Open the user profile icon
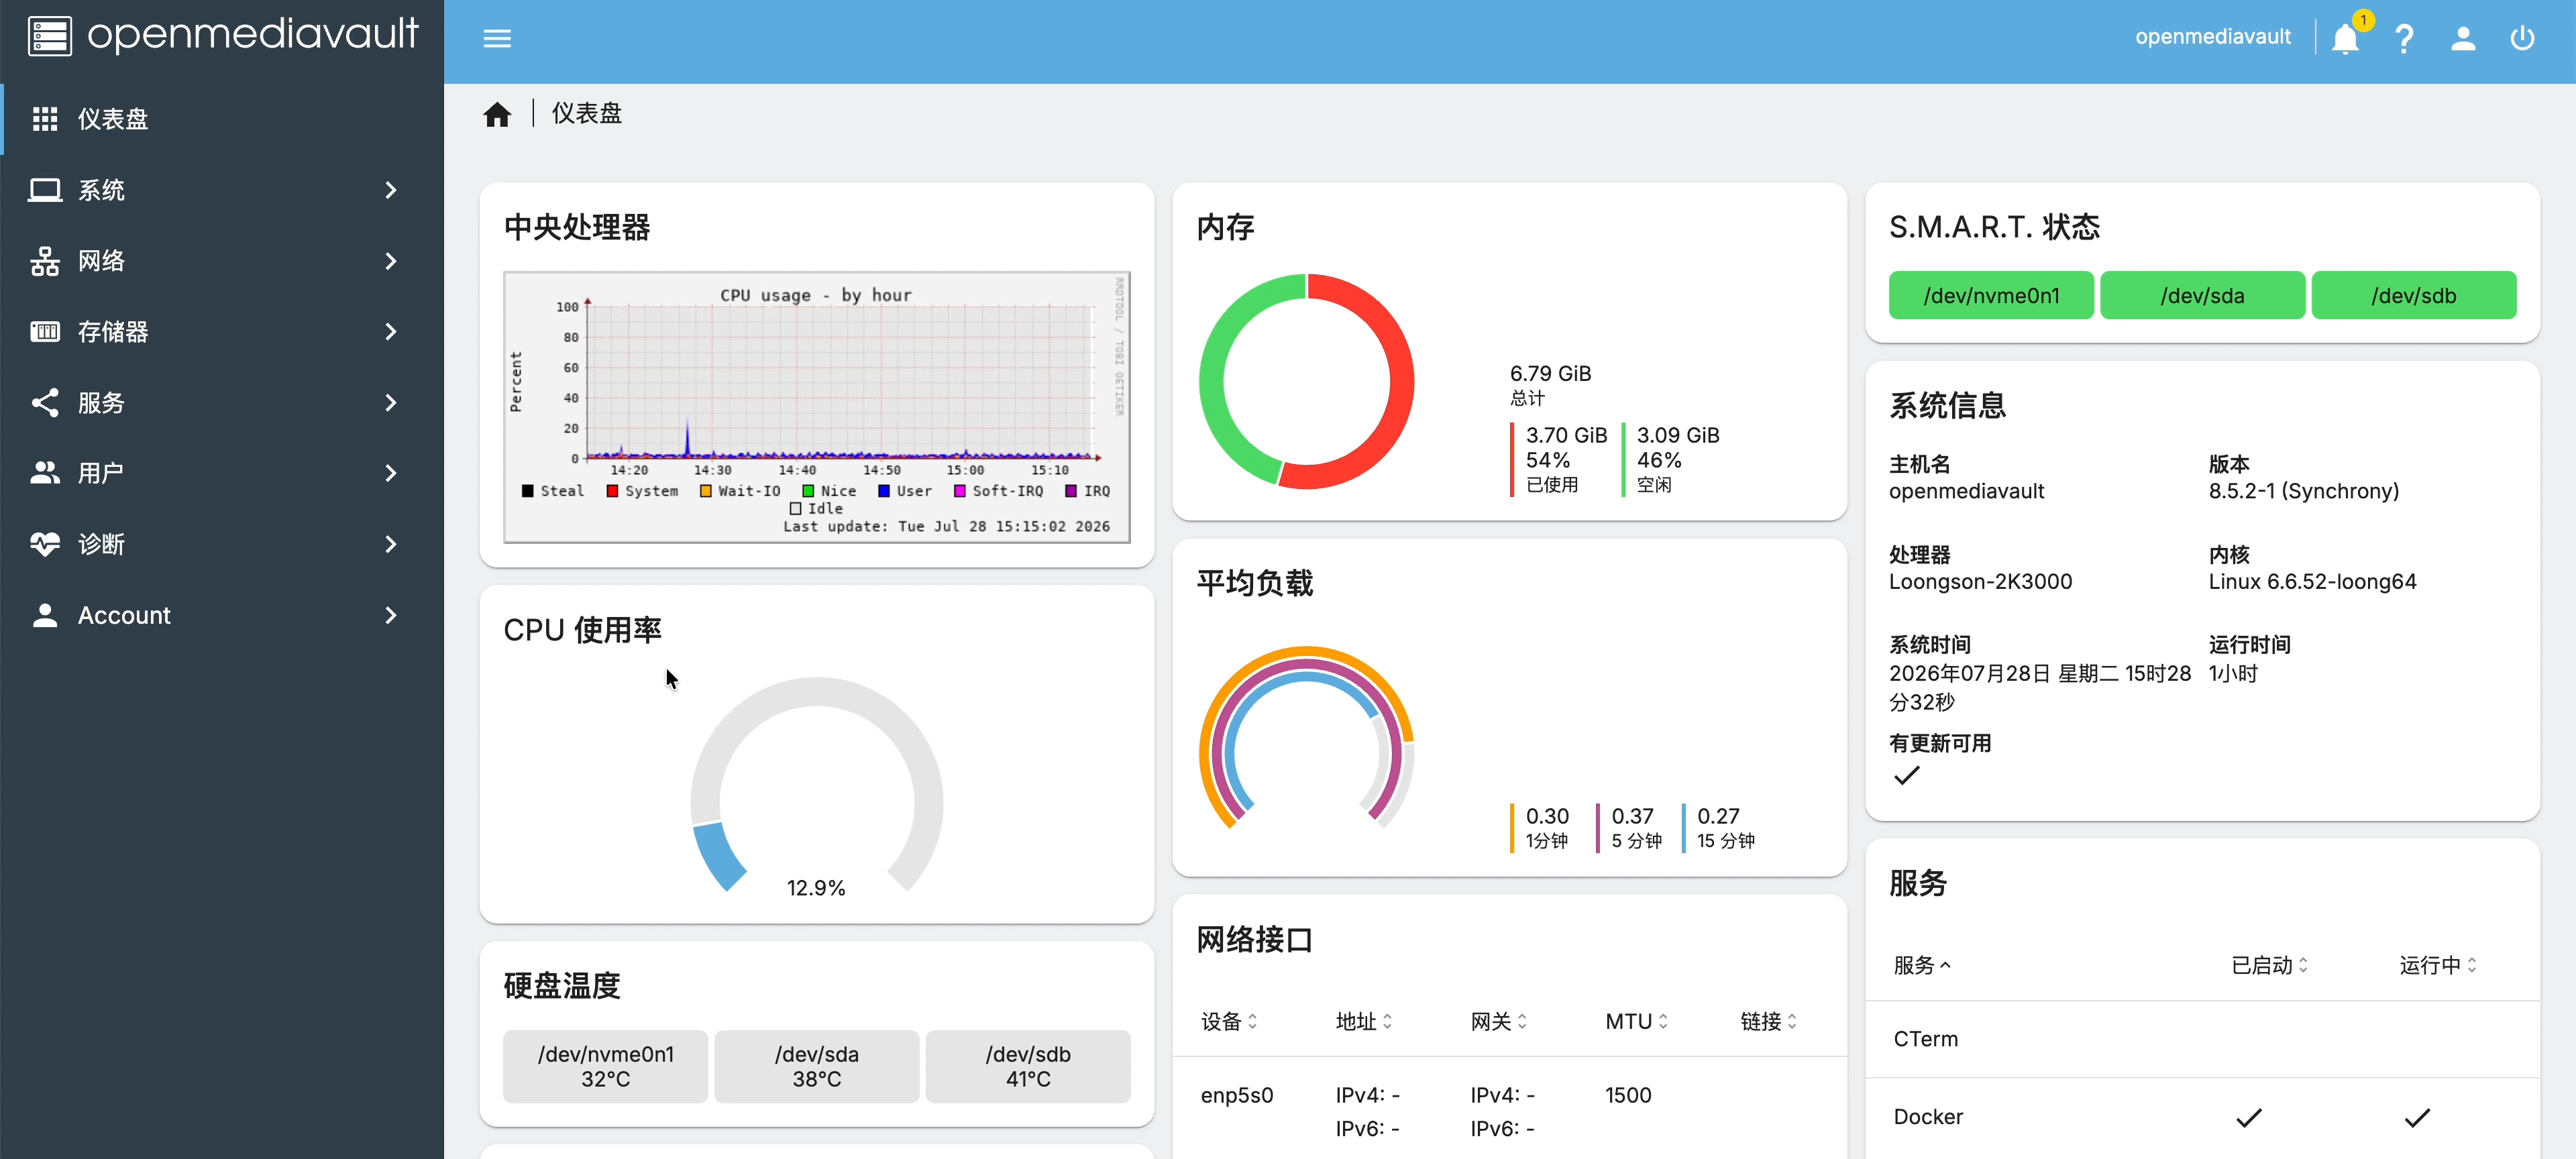Image resolution: width=2576 pixels, height=1159 pixels. 2463,38
